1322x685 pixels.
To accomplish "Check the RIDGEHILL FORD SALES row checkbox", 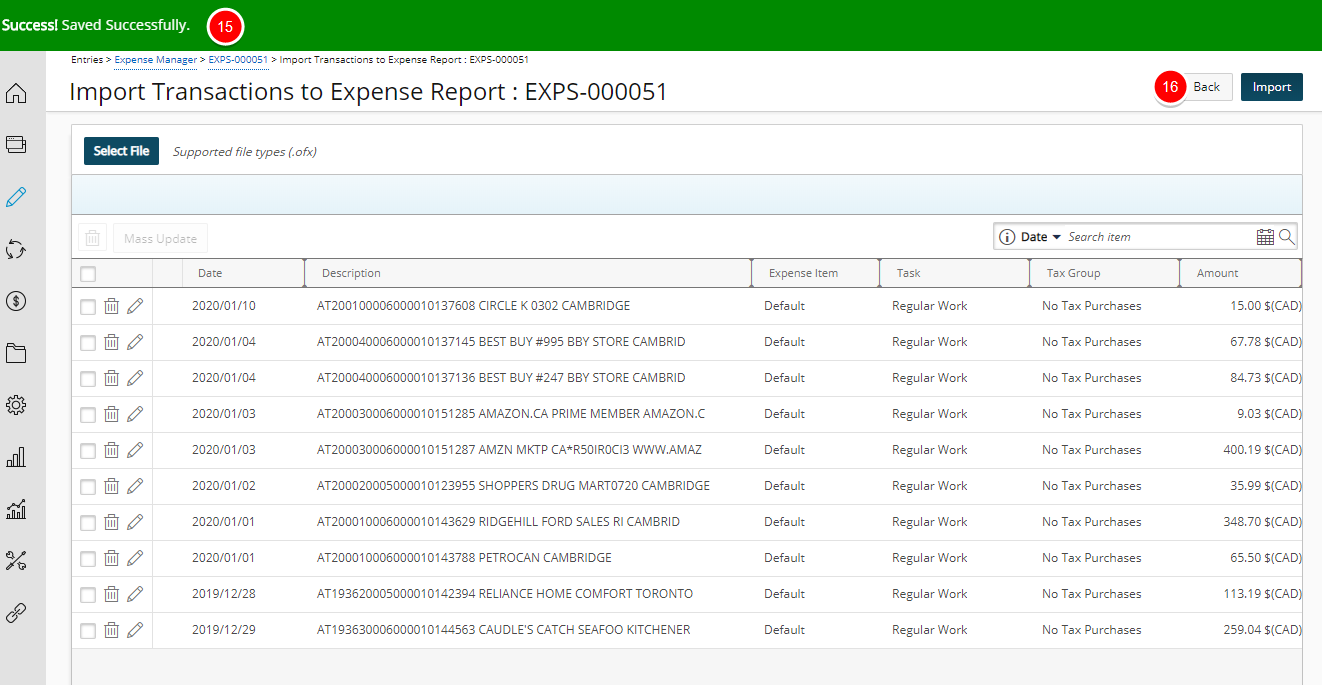I will (x=88, y=523).
